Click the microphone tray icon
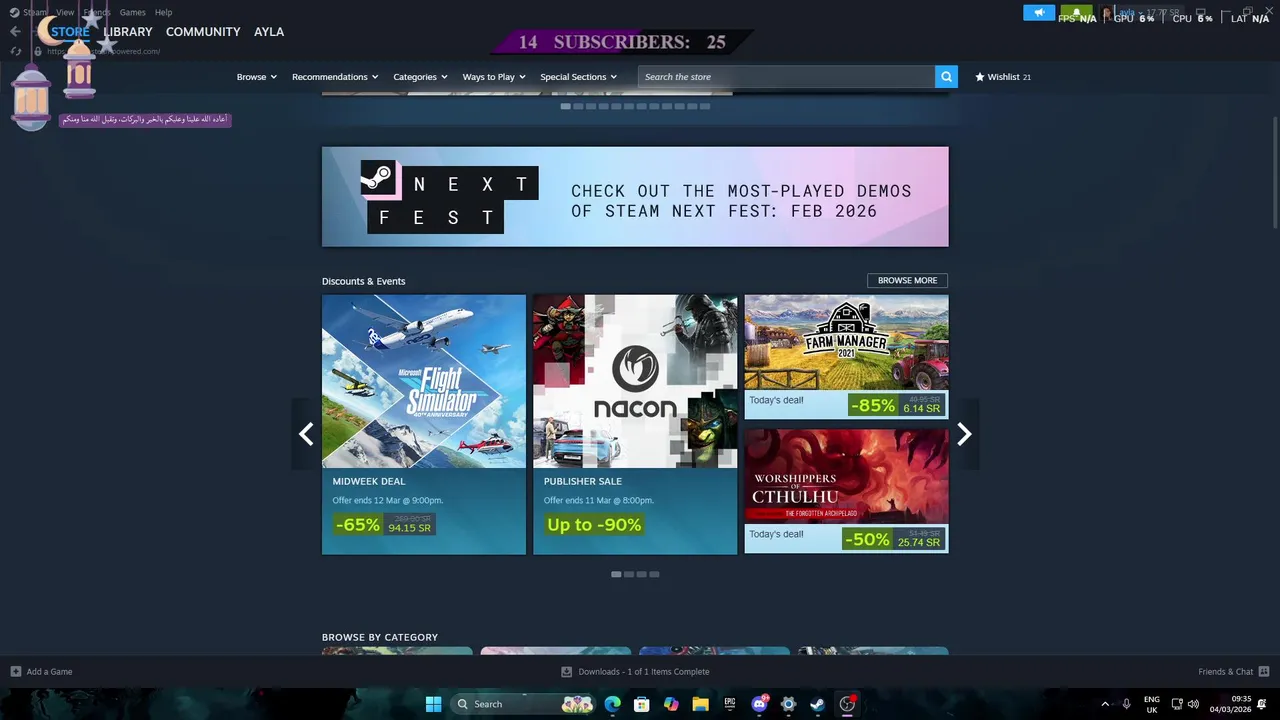The width and height of the screenshot is (1280, 720). (x=1126, y=704)
